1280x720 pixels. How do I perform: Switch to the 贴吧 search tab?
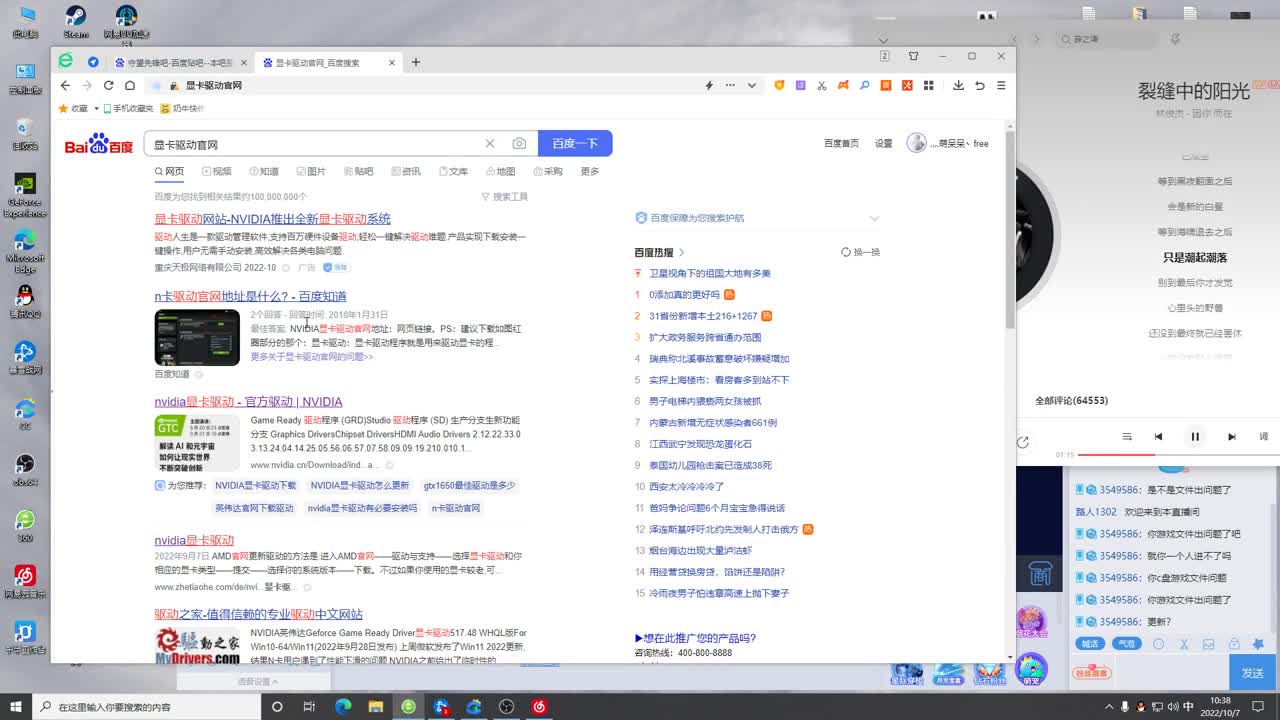click(358, 171)
